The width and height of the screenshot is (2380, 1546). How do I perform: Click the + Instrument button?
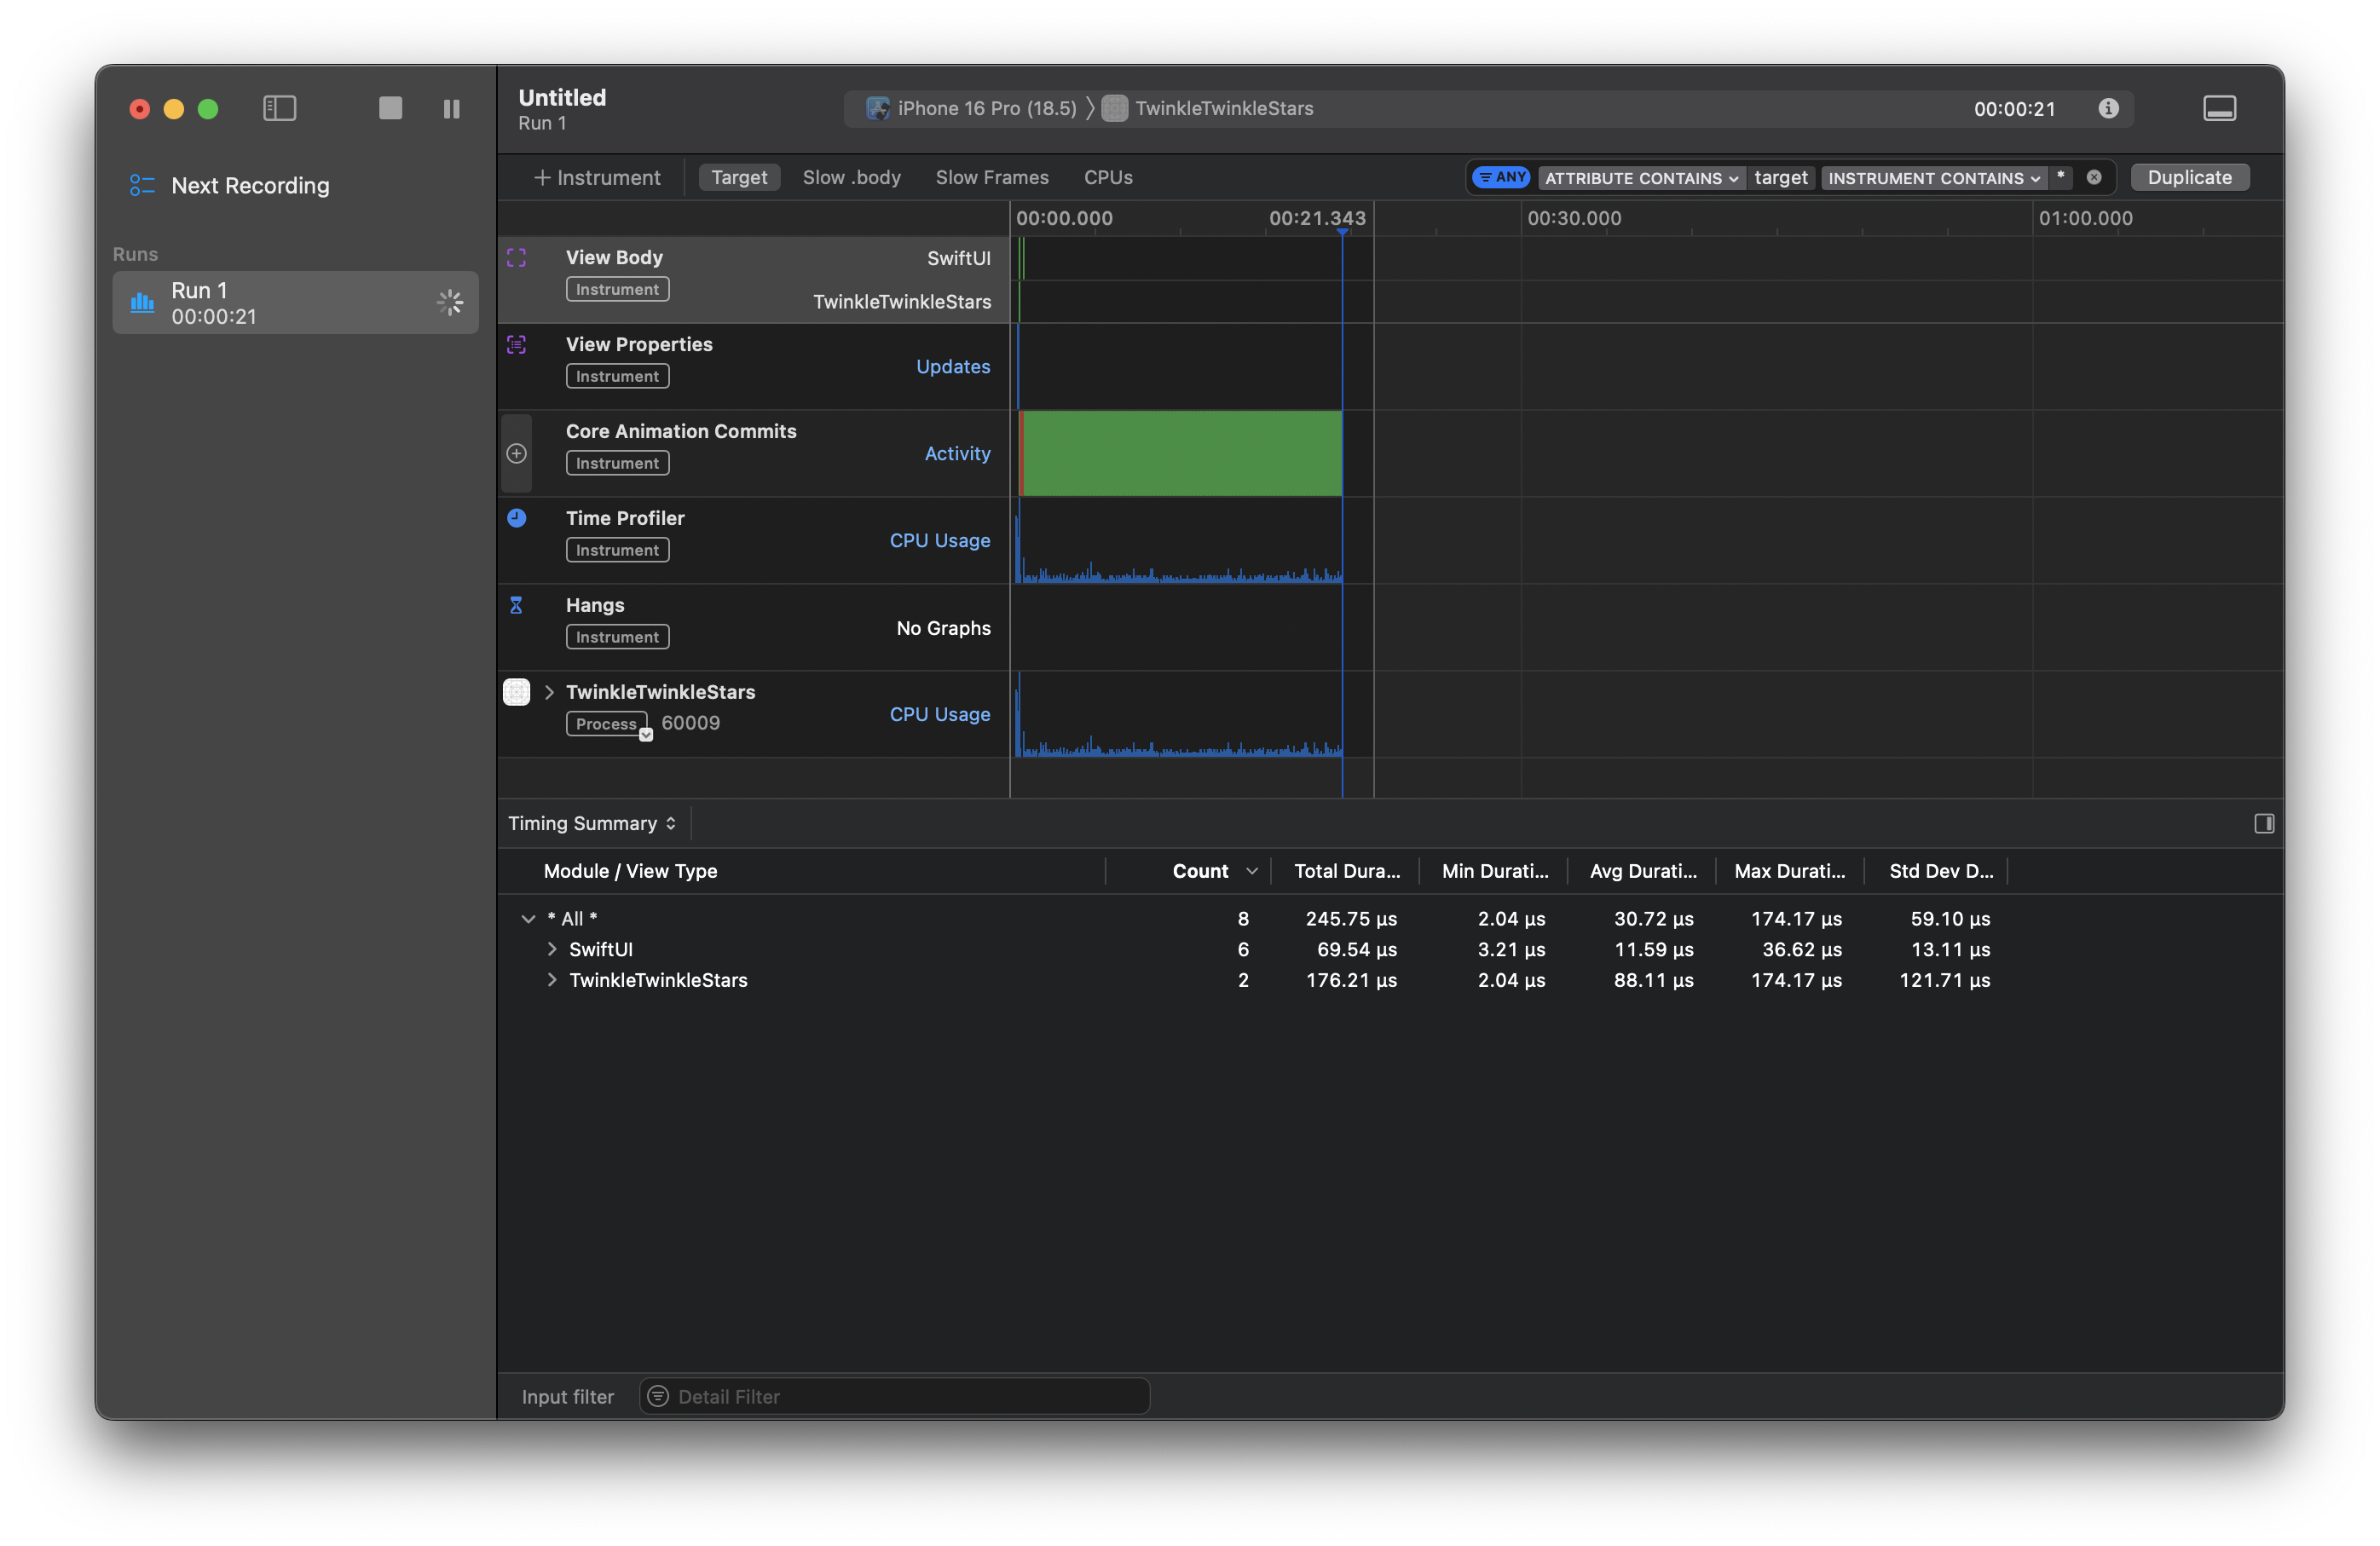click(x=597, y=177)
